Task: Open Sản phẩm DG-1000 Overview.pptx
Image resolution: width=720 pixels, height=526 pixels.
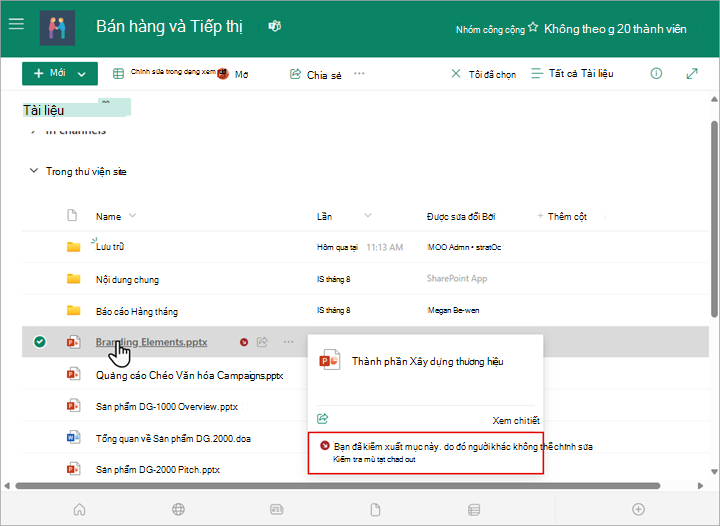Action: (x=167, y=407)
